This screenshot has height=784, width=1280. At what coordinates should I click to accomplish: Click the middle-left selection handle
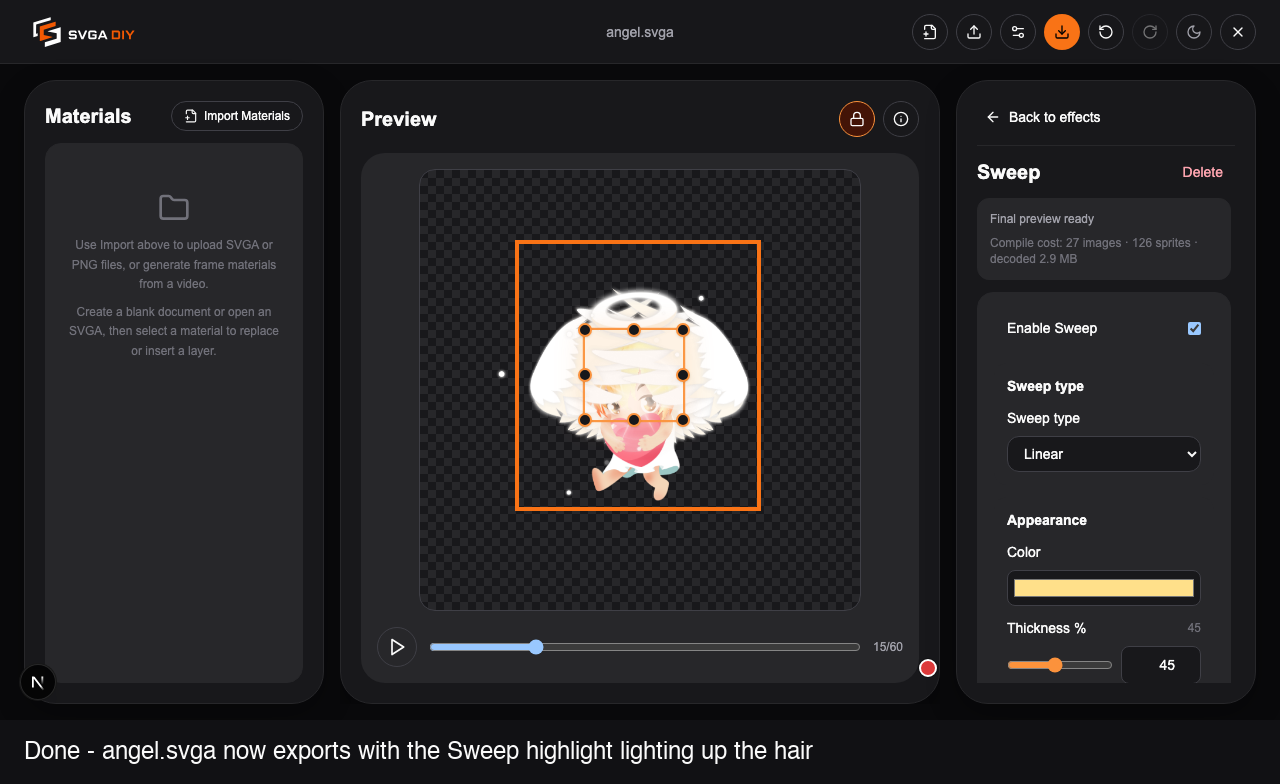(x=585, y=375)
